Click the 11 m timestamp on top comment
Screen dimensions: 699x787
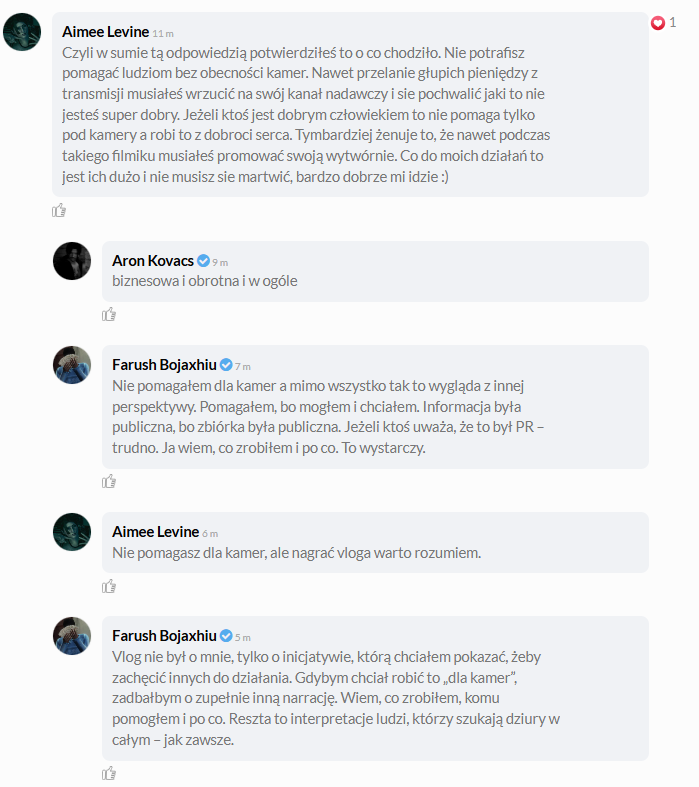(x=163, y=34)
